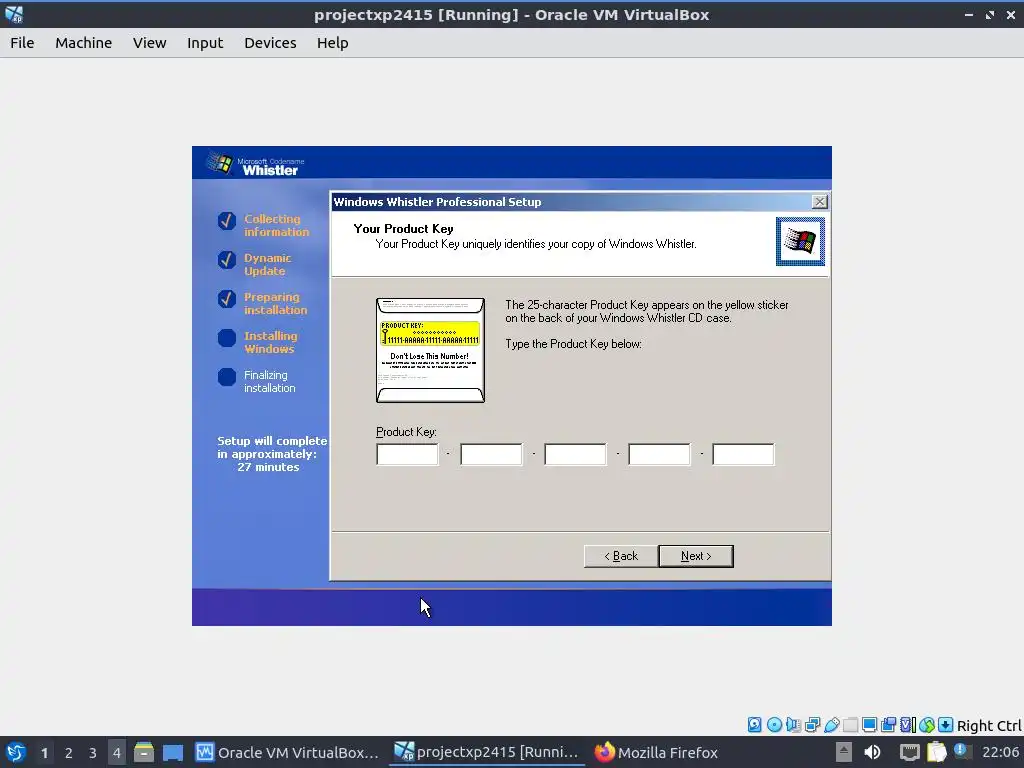Viewport: 1024px width, 768px height.
Task: Click the mouse integration status icon
Action: tap(927, 724)
